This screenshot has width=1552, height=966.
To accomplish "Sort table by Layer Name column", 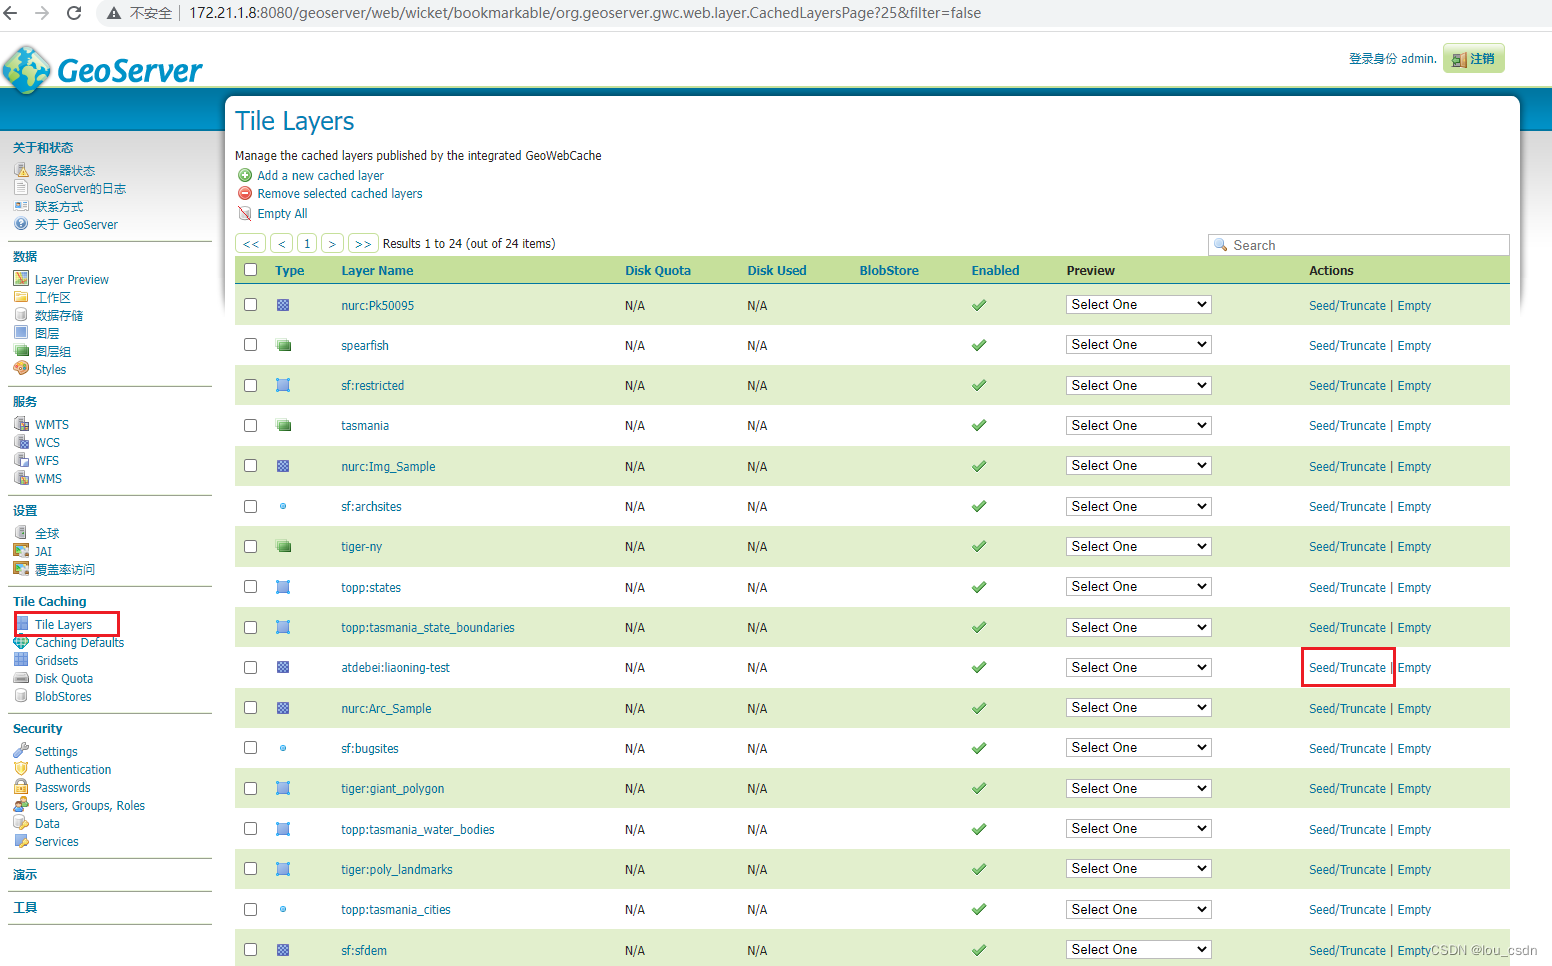I will pos(377,270).
